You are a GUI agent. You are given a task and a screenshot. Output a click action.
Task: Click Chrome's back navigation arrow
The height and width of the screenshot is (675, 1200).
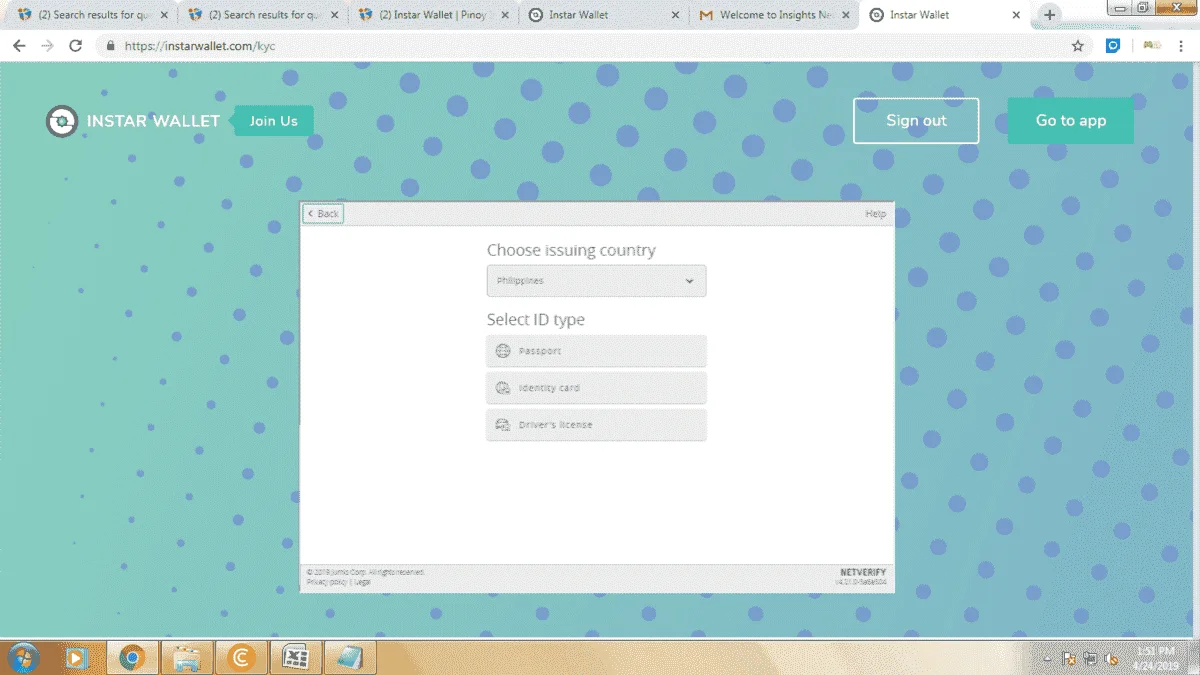(x=19, y=46)
